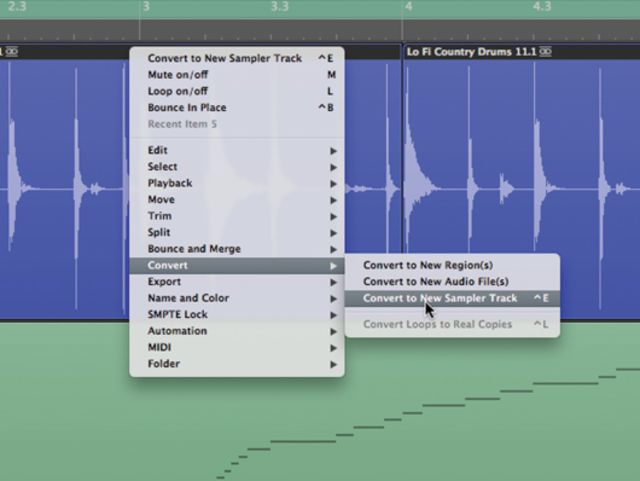Viewport: 640px width, 481px height.
Task: Open the Folder submenu
Action: coord(237,363)
